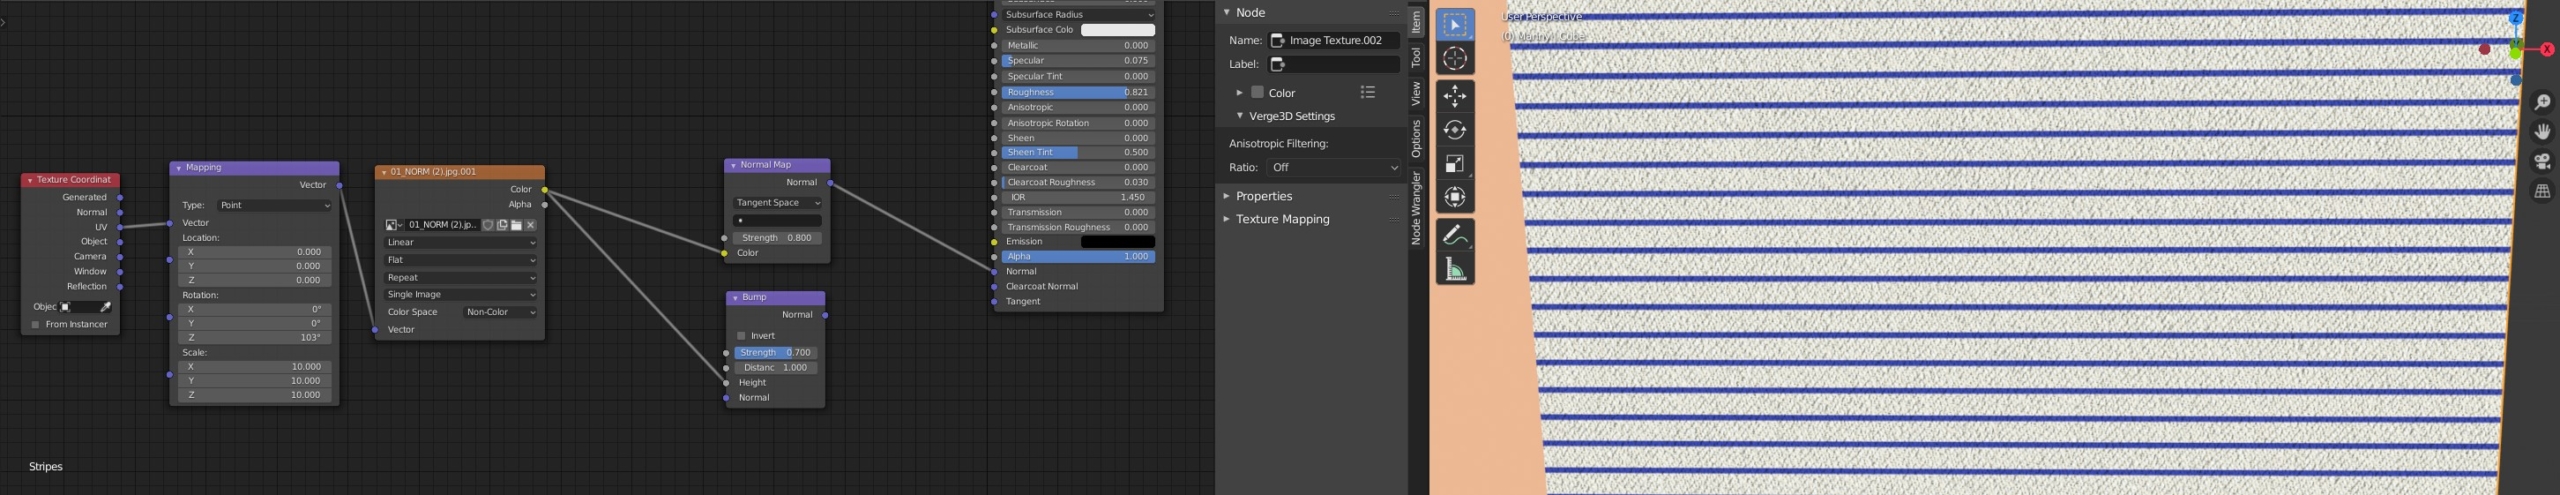This screenshot has width=2560, height=495.
Task: Toggle the Invert checkbox on Bump node
Action: click(741, 336)
